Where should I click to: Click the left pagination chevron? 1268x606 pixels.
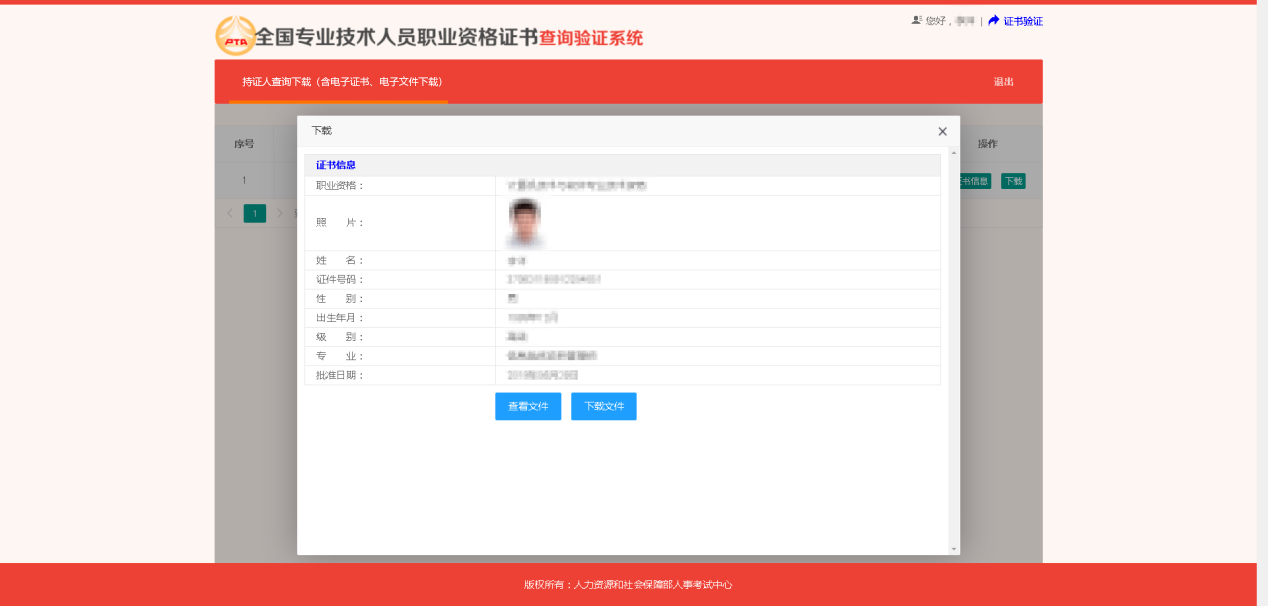point(228,213)
